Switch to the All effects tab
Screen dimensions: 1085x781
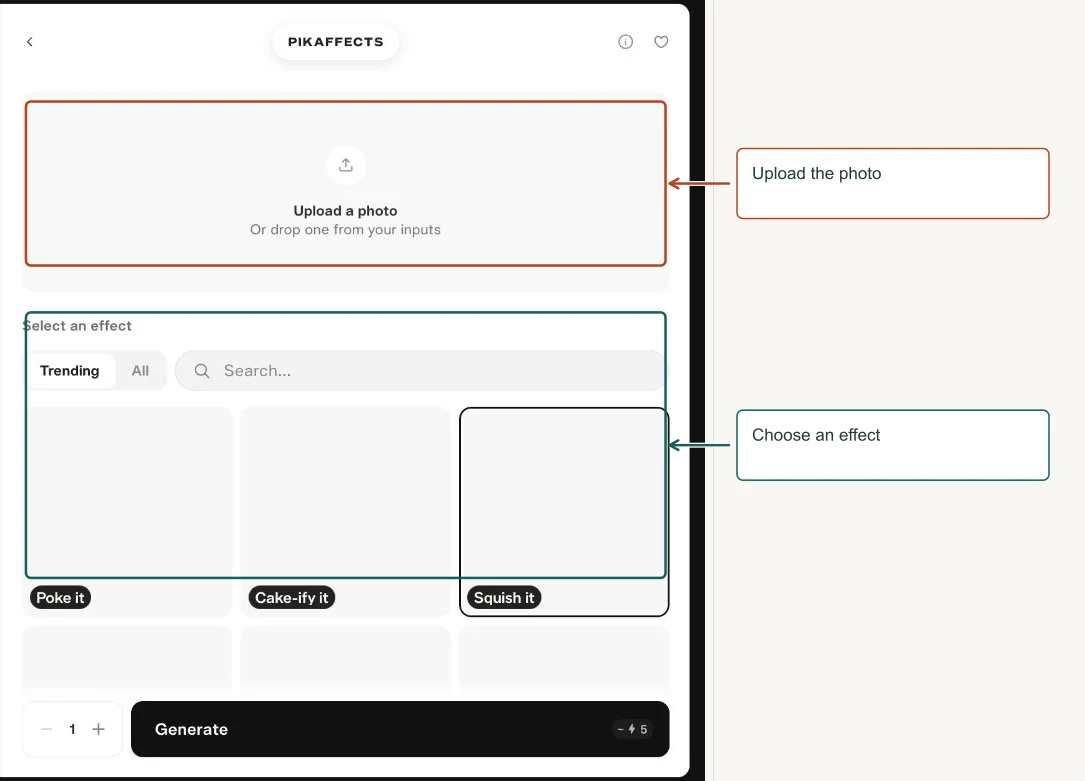pos(140,371)
